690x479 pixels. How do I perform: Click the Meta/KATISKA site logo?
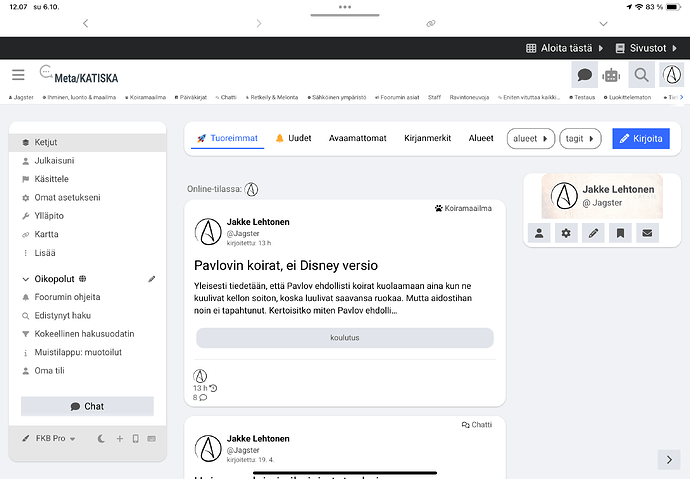[x=79, y=75]
